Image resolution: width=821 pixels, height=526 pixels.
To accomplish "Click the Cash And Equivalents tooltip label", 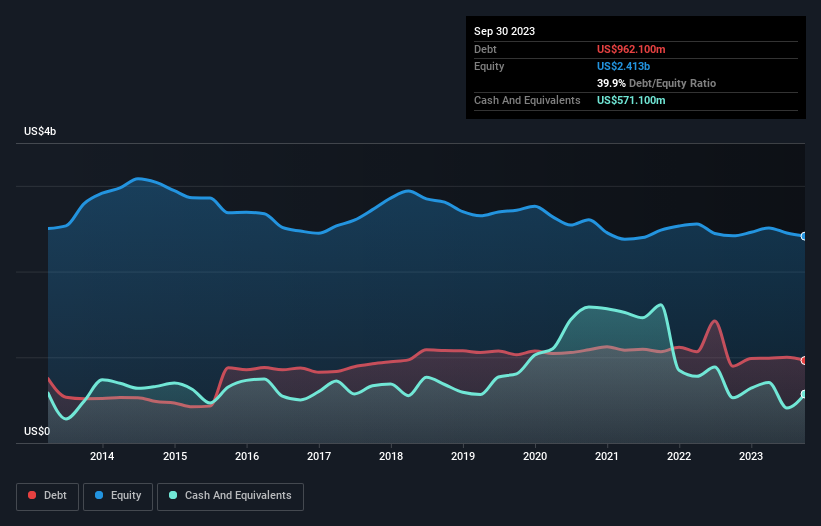I will tap(527, 100).
